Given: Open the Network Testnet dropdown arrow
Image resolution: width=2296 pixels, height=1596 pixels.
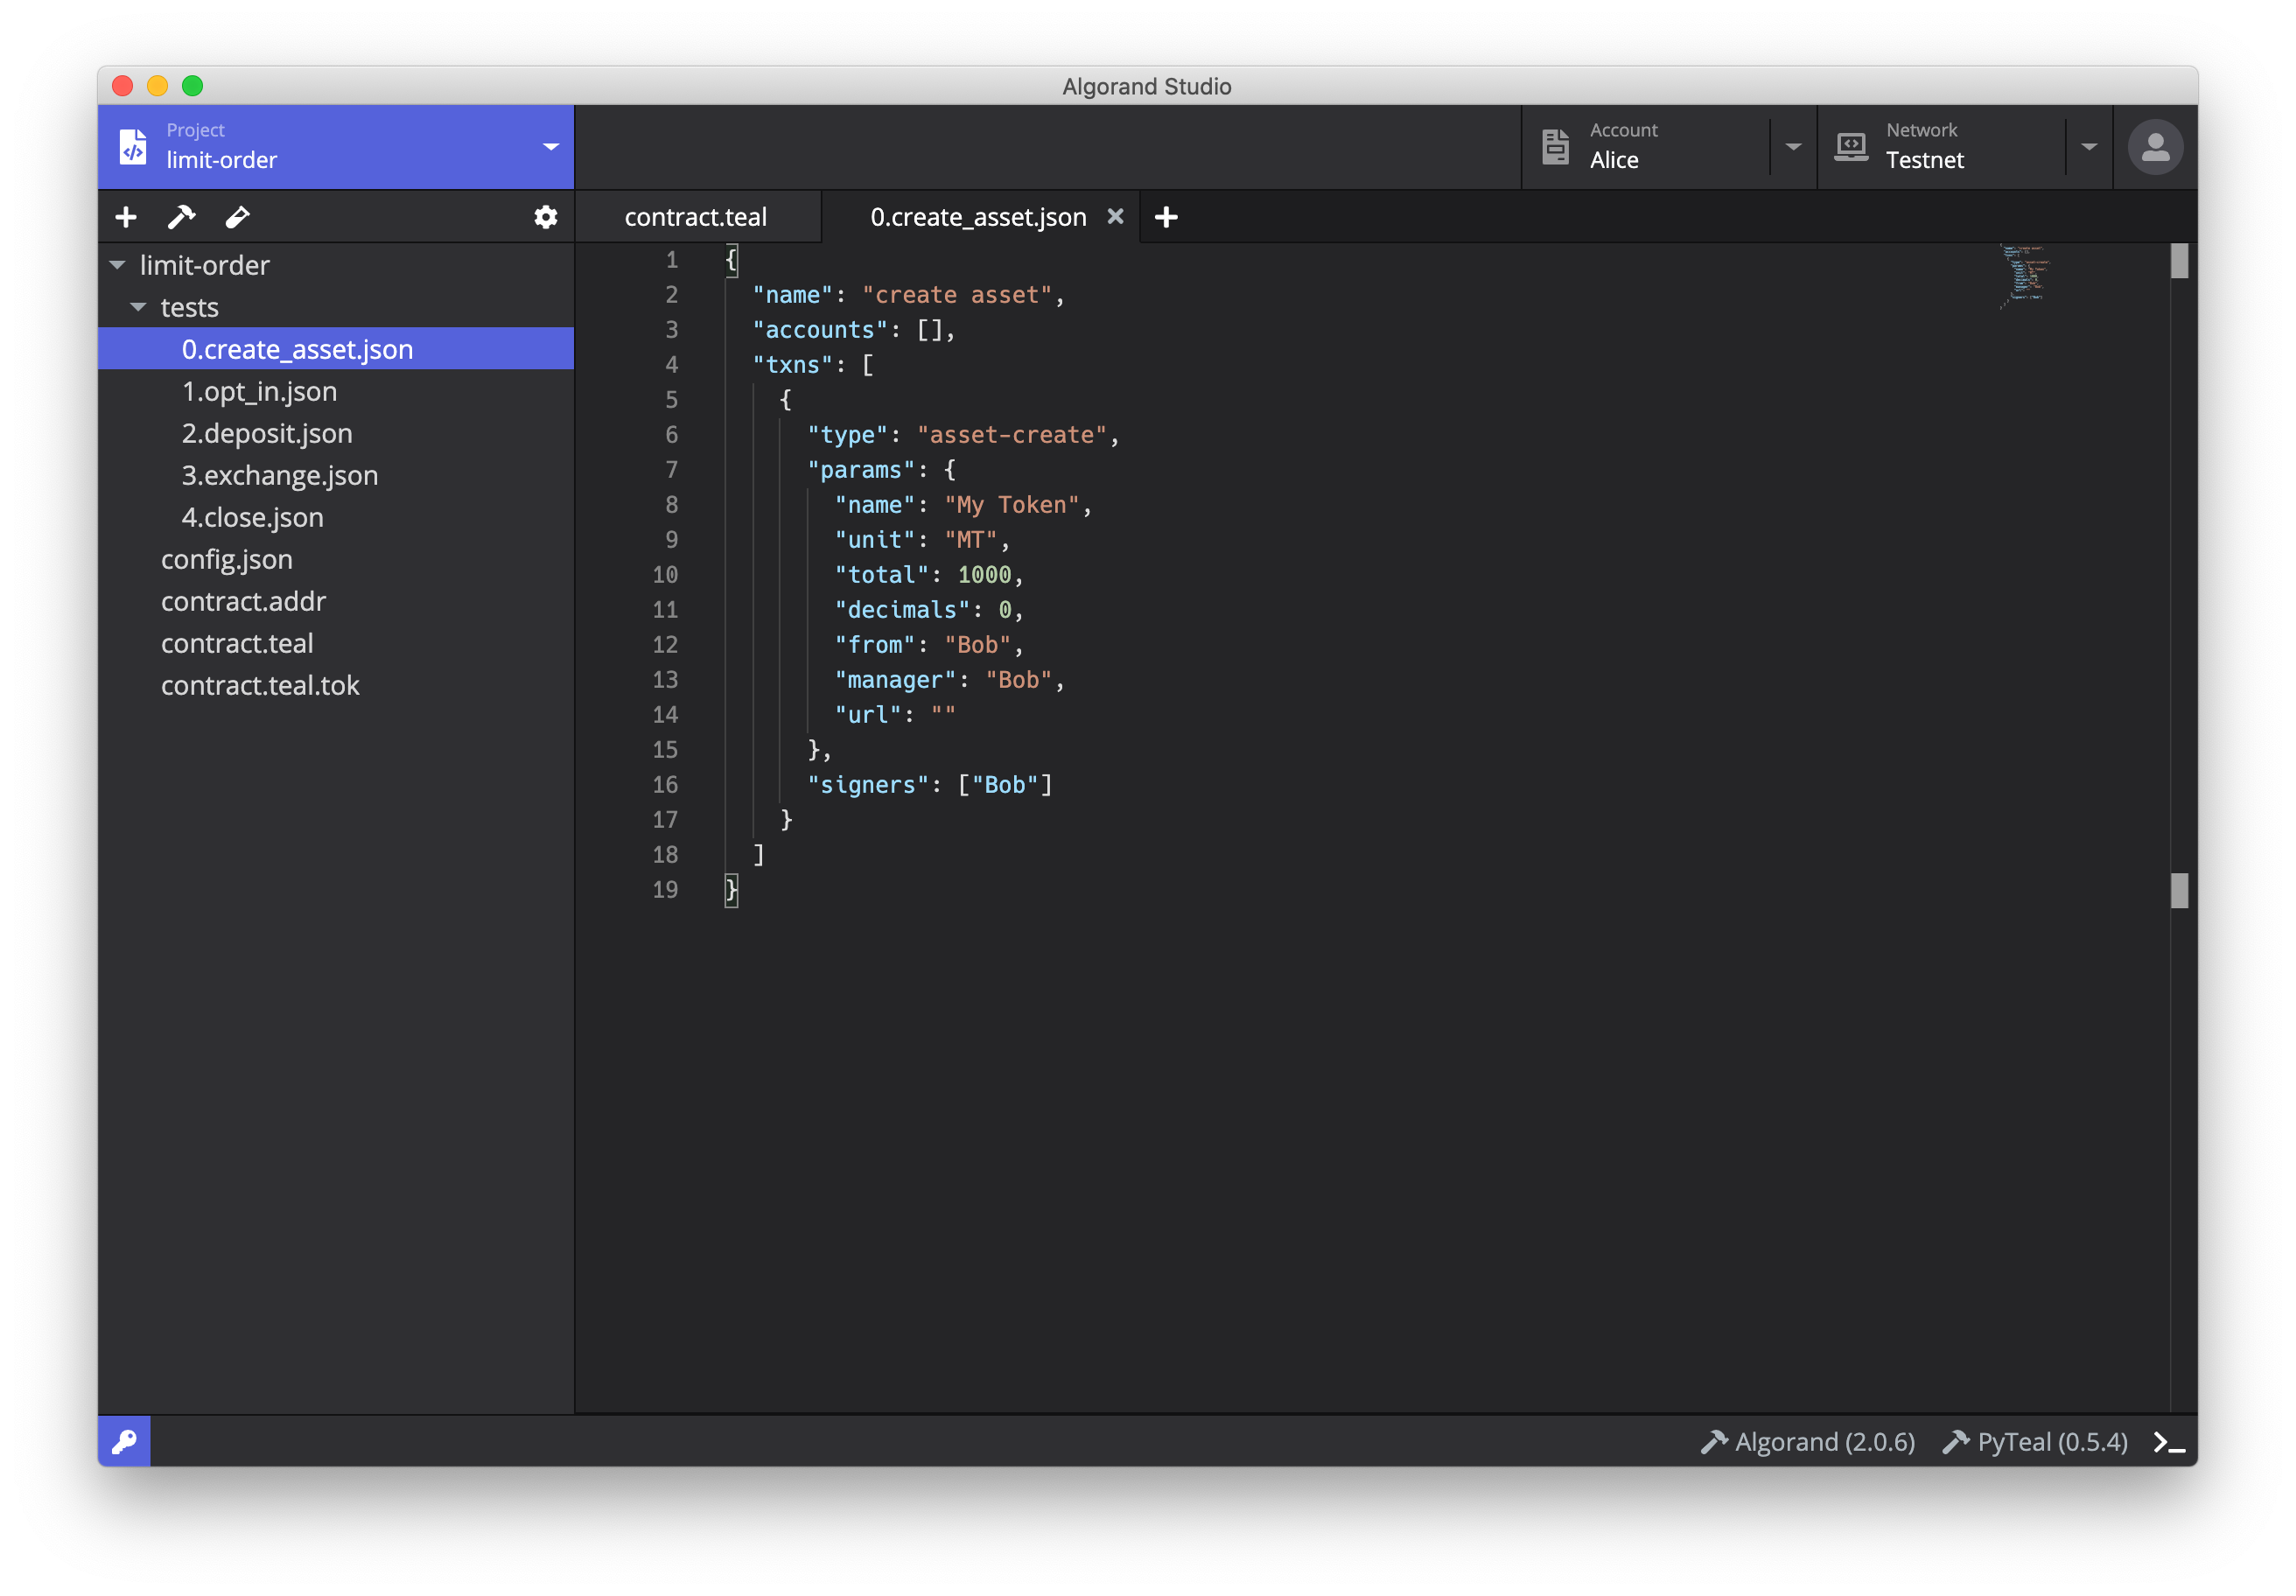Looking at the screenshot, I should tap(2089, 147).
